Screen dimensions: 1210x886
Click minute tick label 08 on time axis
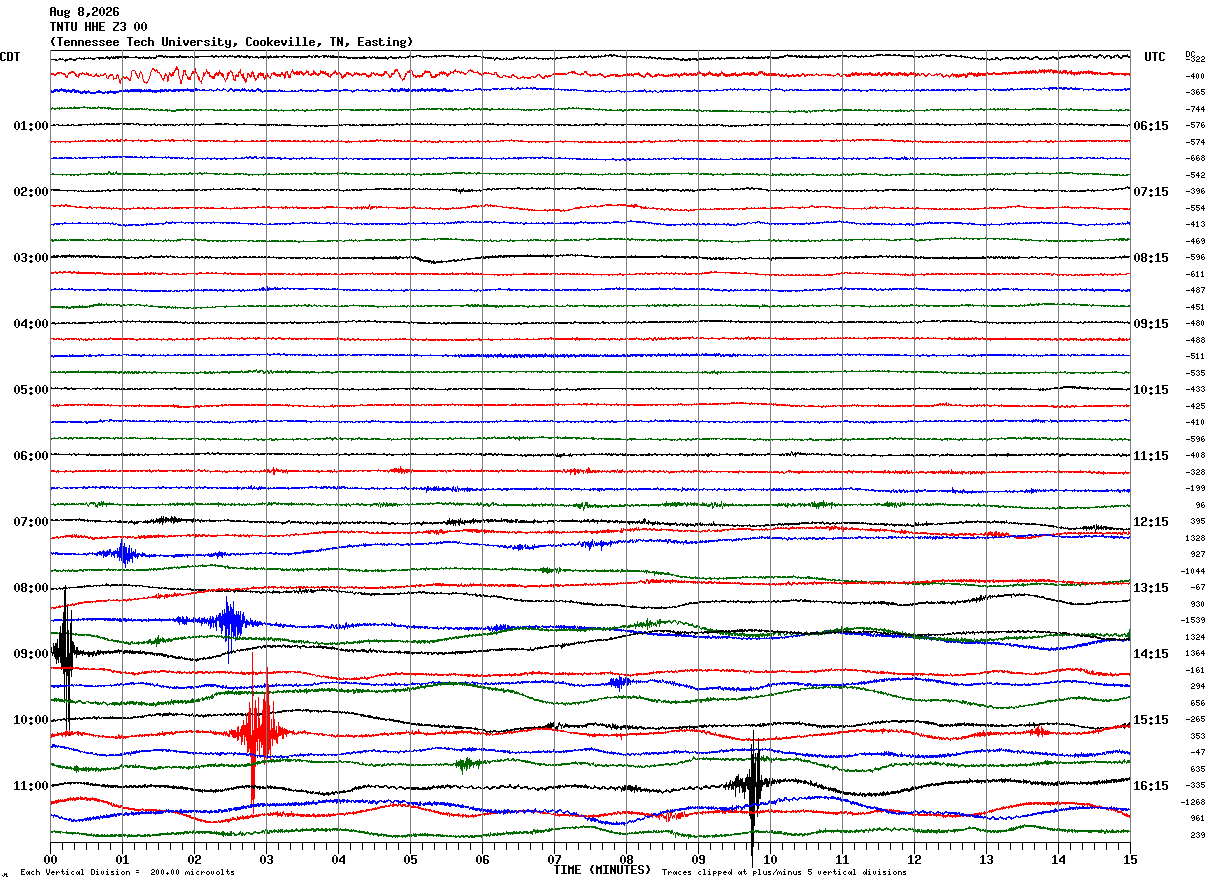pos(626,860)
